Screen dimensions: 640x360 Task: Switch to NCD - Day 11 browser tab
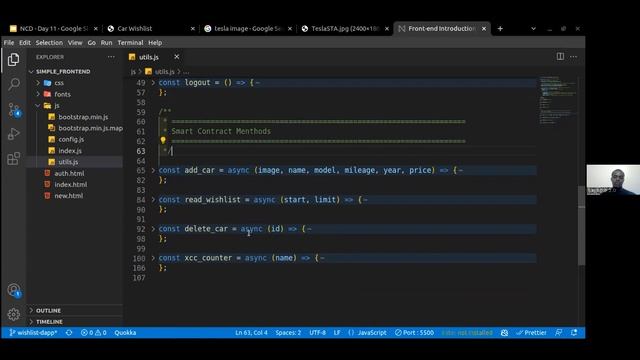point(54,29)
